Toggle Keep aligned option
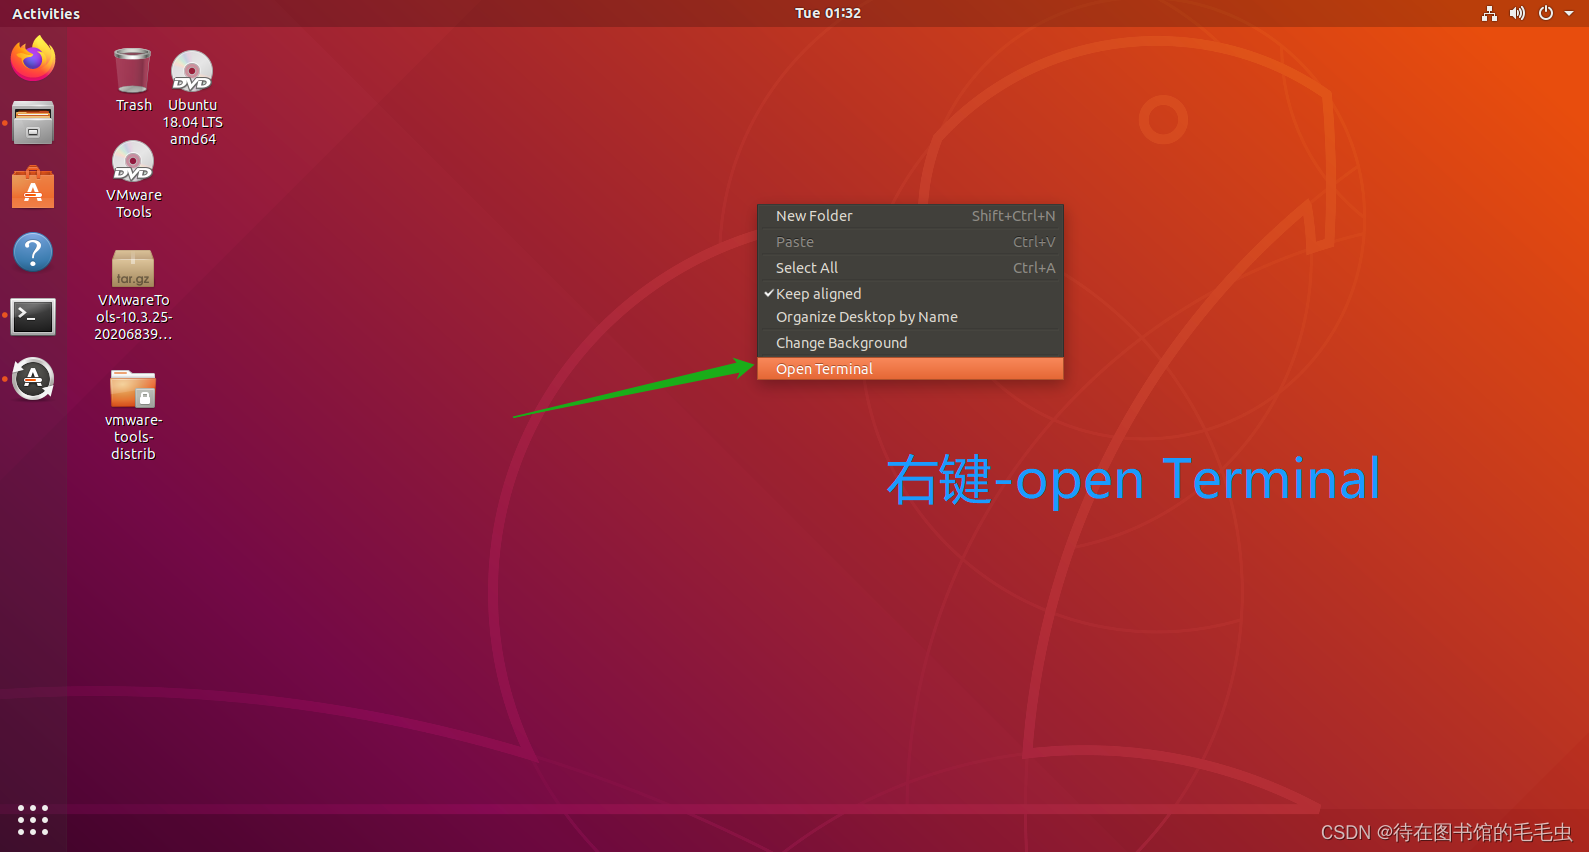Viewport: 1589px width, 852px height. pyautogui.click(x=910, y=294)
